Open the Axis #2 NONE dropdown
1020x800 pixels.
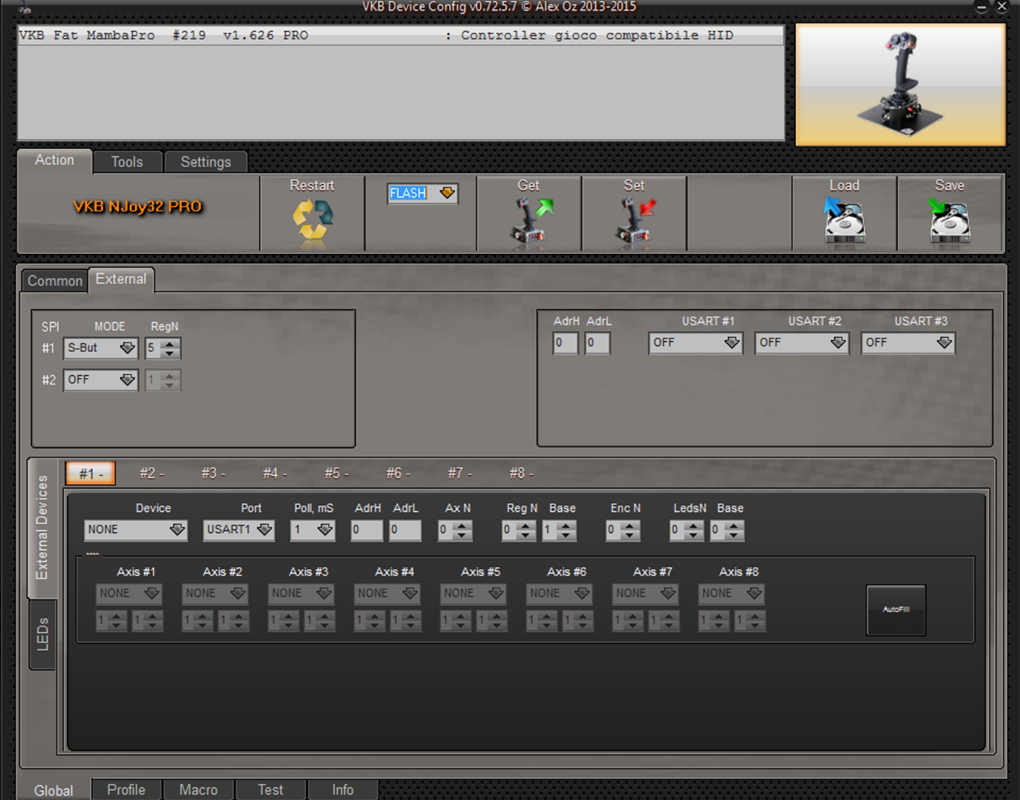(x=215, y=593)
